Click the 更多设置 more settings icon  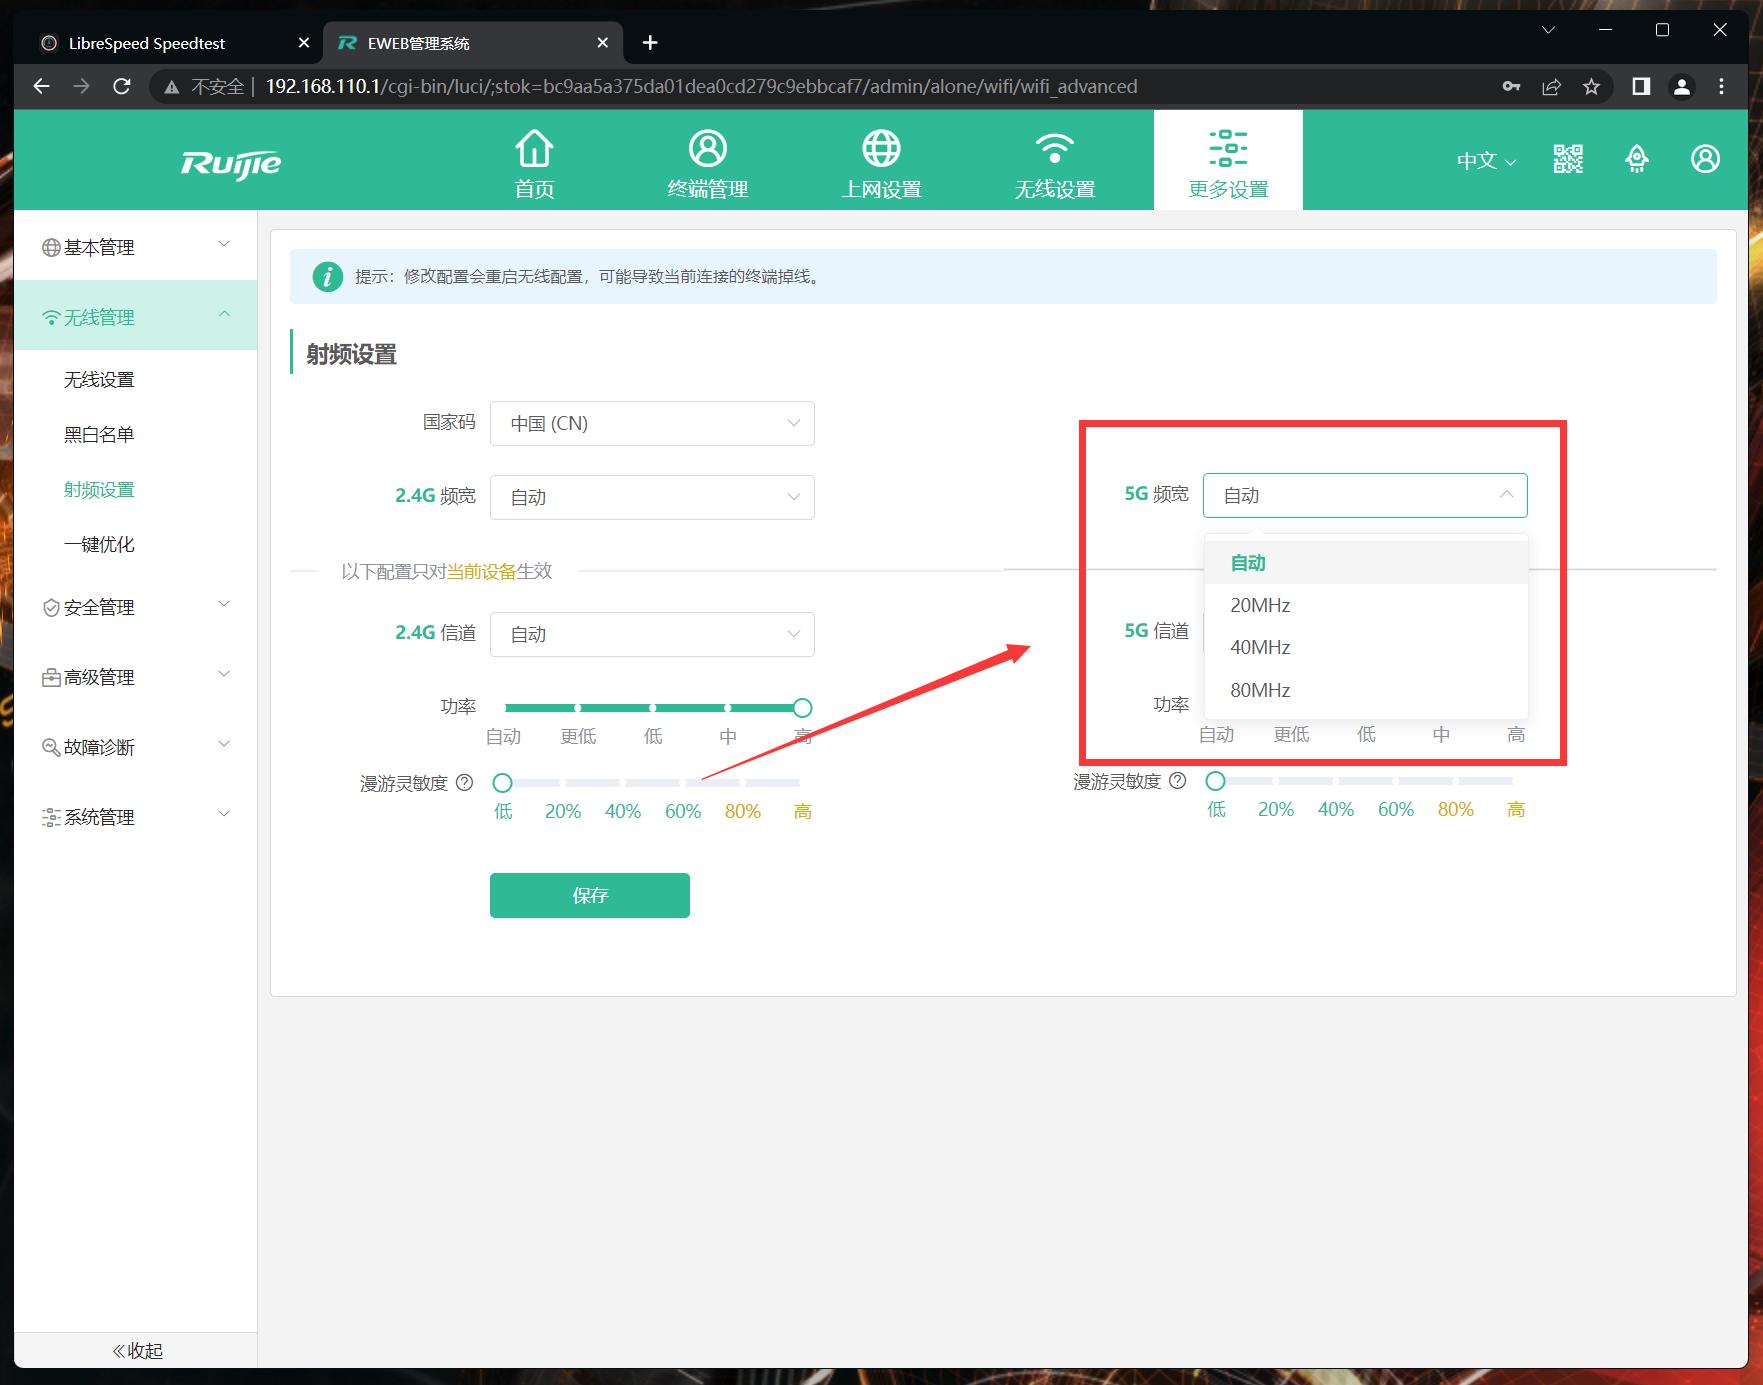click(x=1227, y=160)
